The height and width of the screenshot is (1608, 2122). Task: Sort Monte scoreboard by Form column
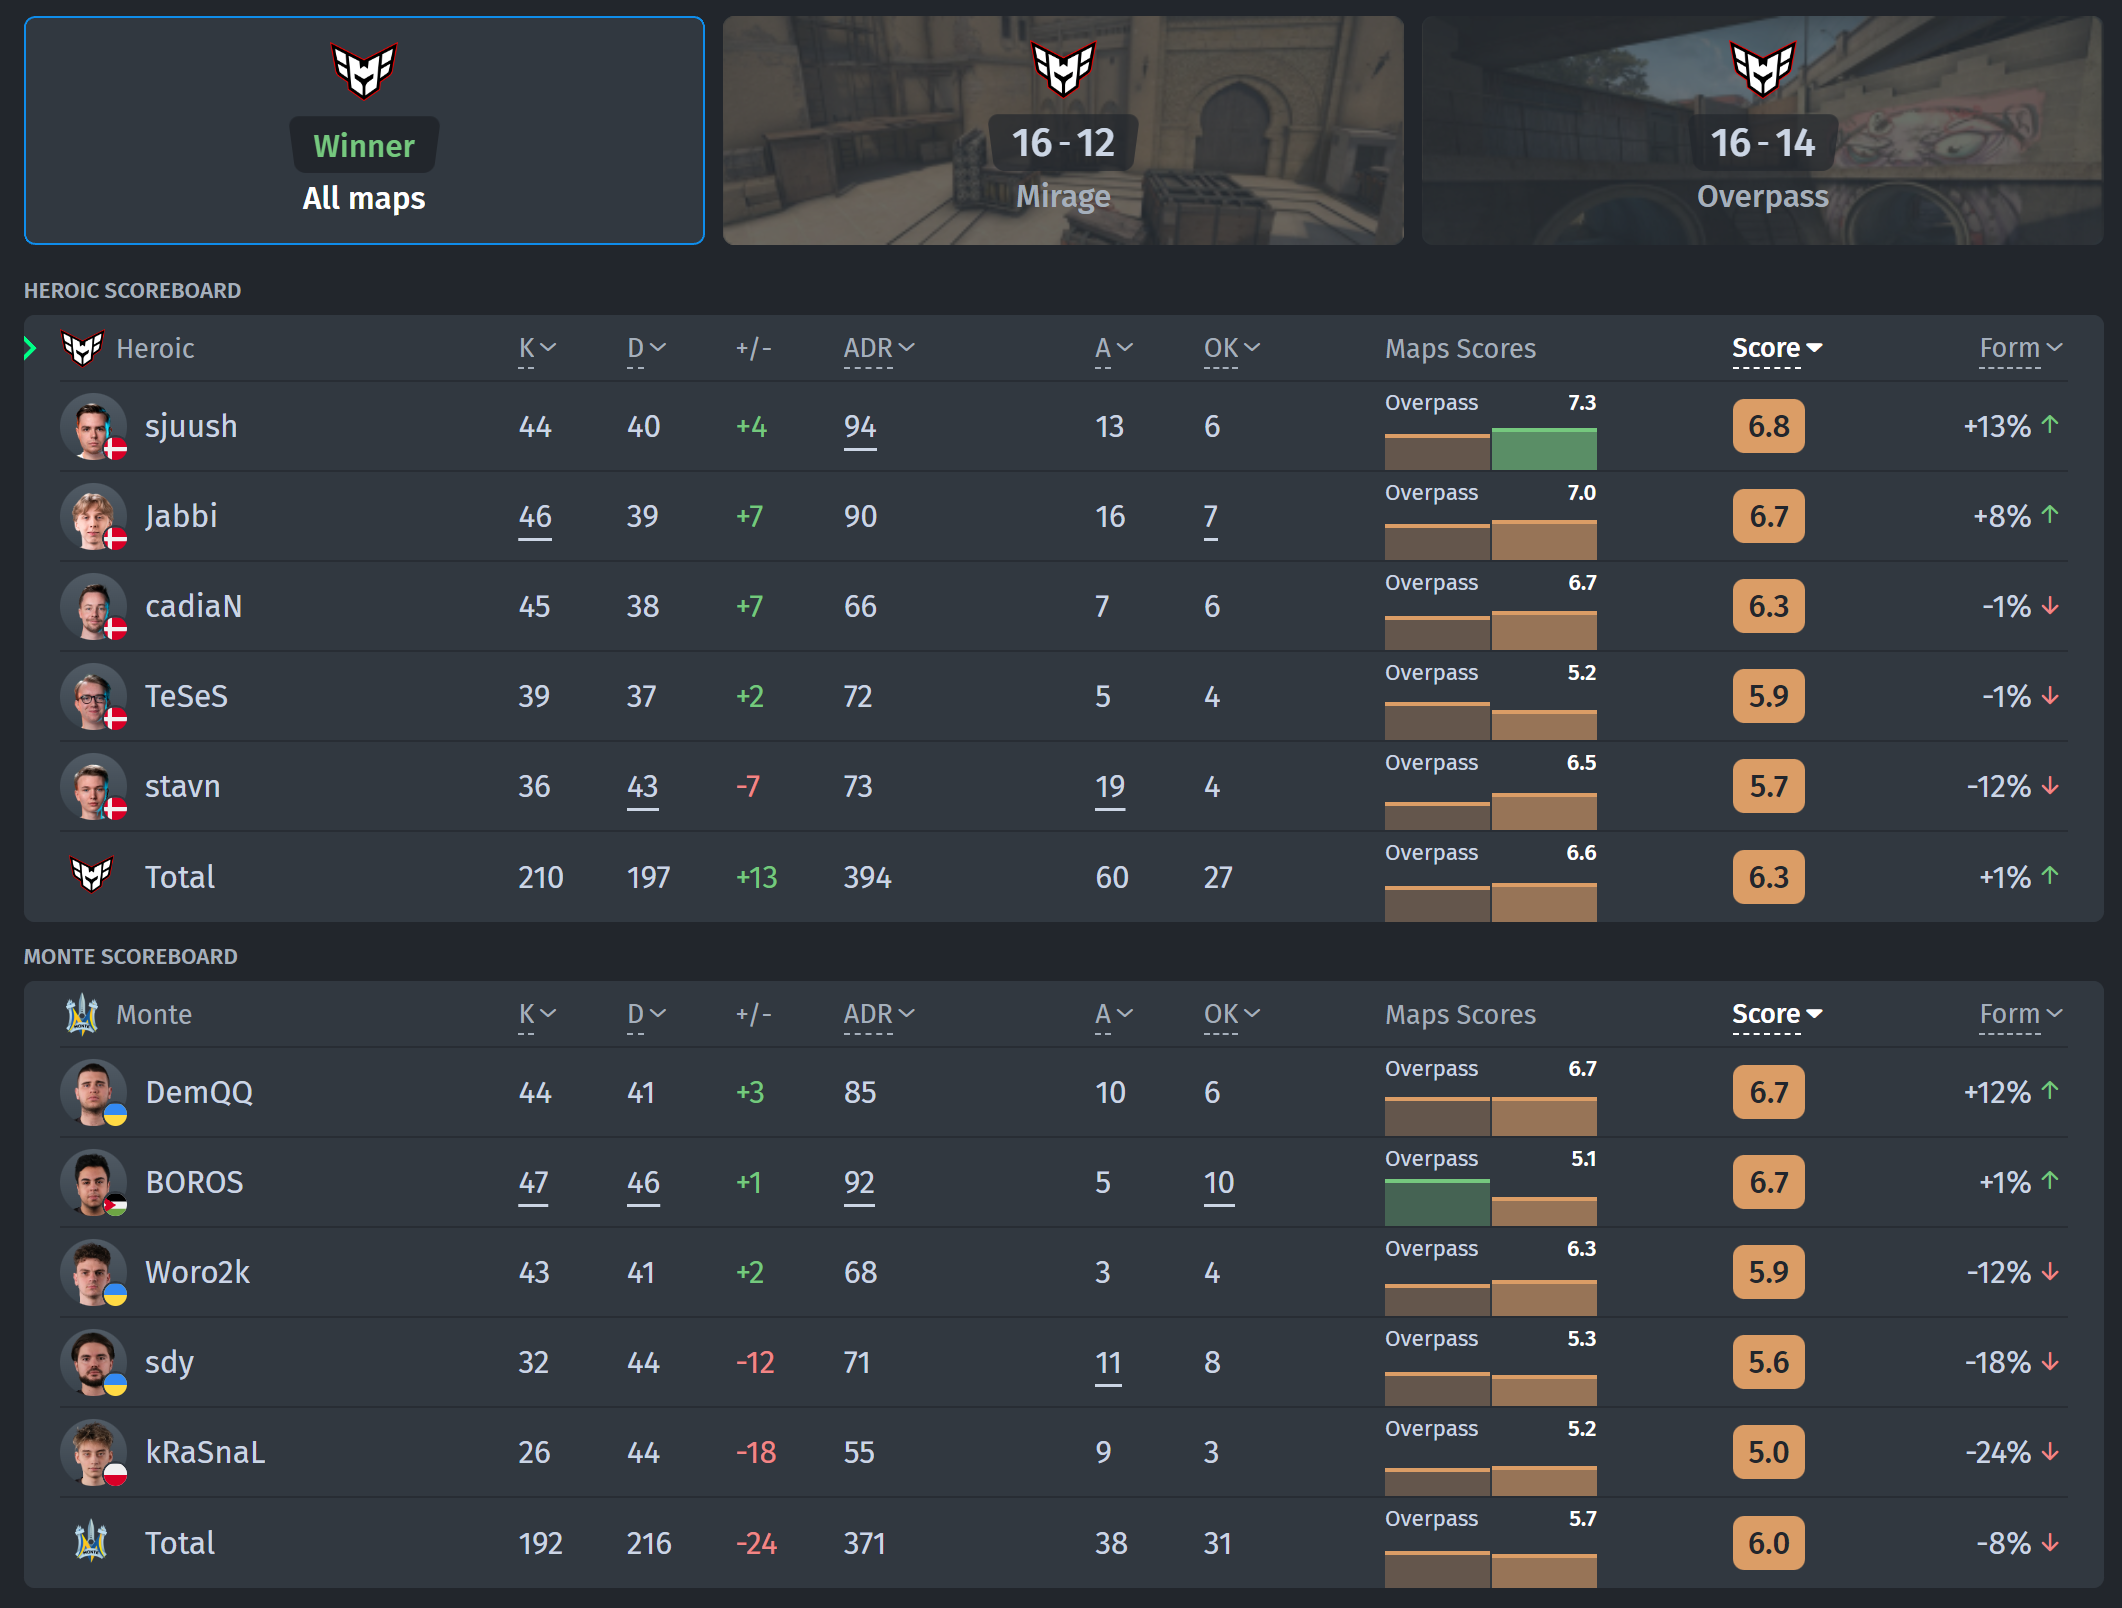pyautogui.click(x=2019, y=1014)
